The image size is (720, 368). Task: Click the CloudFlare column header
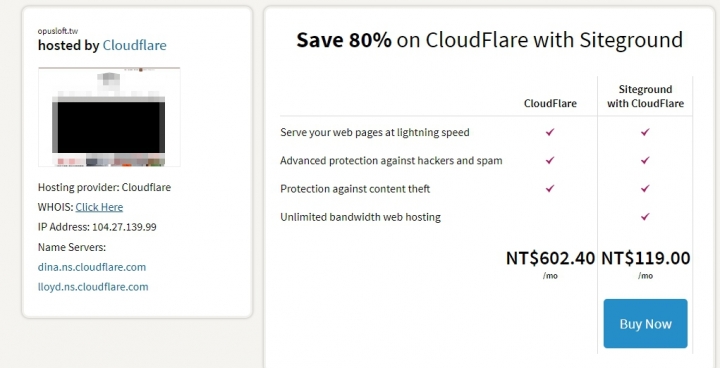pos(550,103)
